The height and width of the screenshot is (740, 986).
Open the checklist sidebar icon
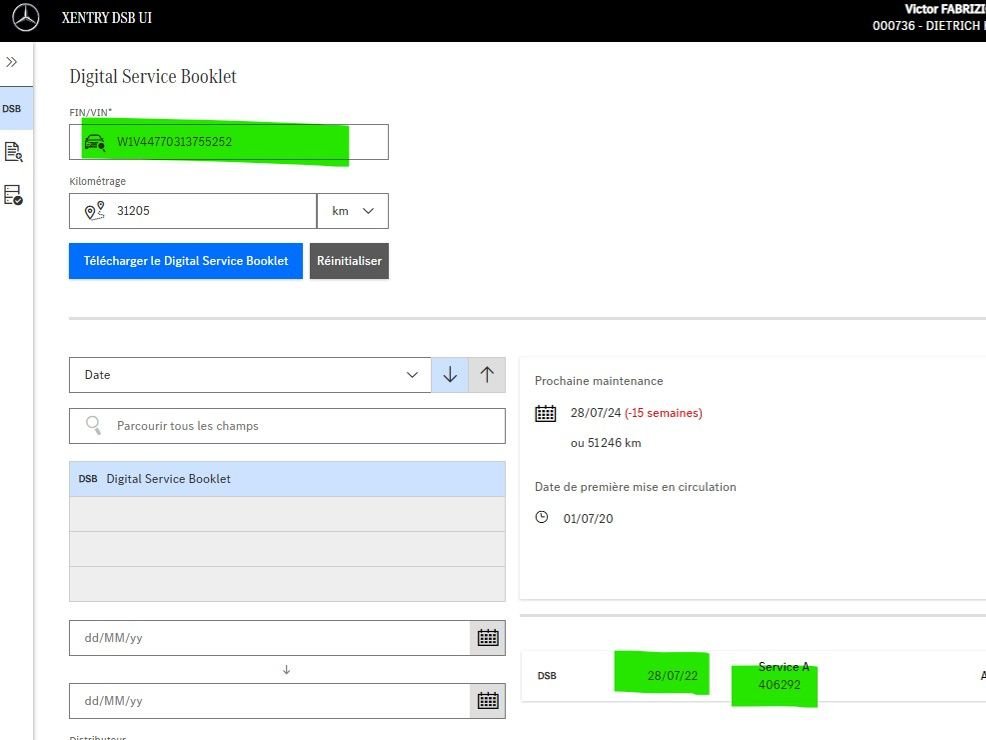[x=13, y=195]
